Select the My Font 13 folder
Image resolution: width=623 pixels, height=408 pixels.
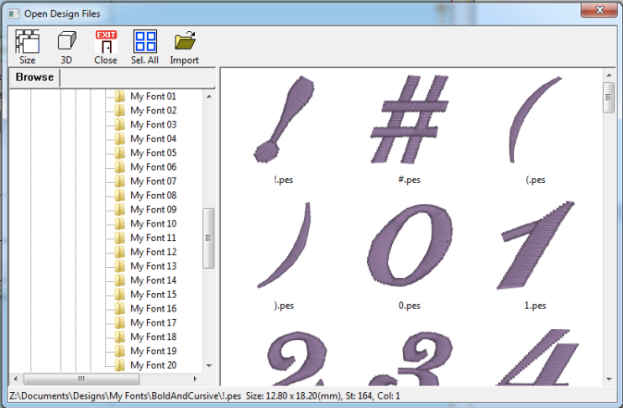tap(153, 266)
